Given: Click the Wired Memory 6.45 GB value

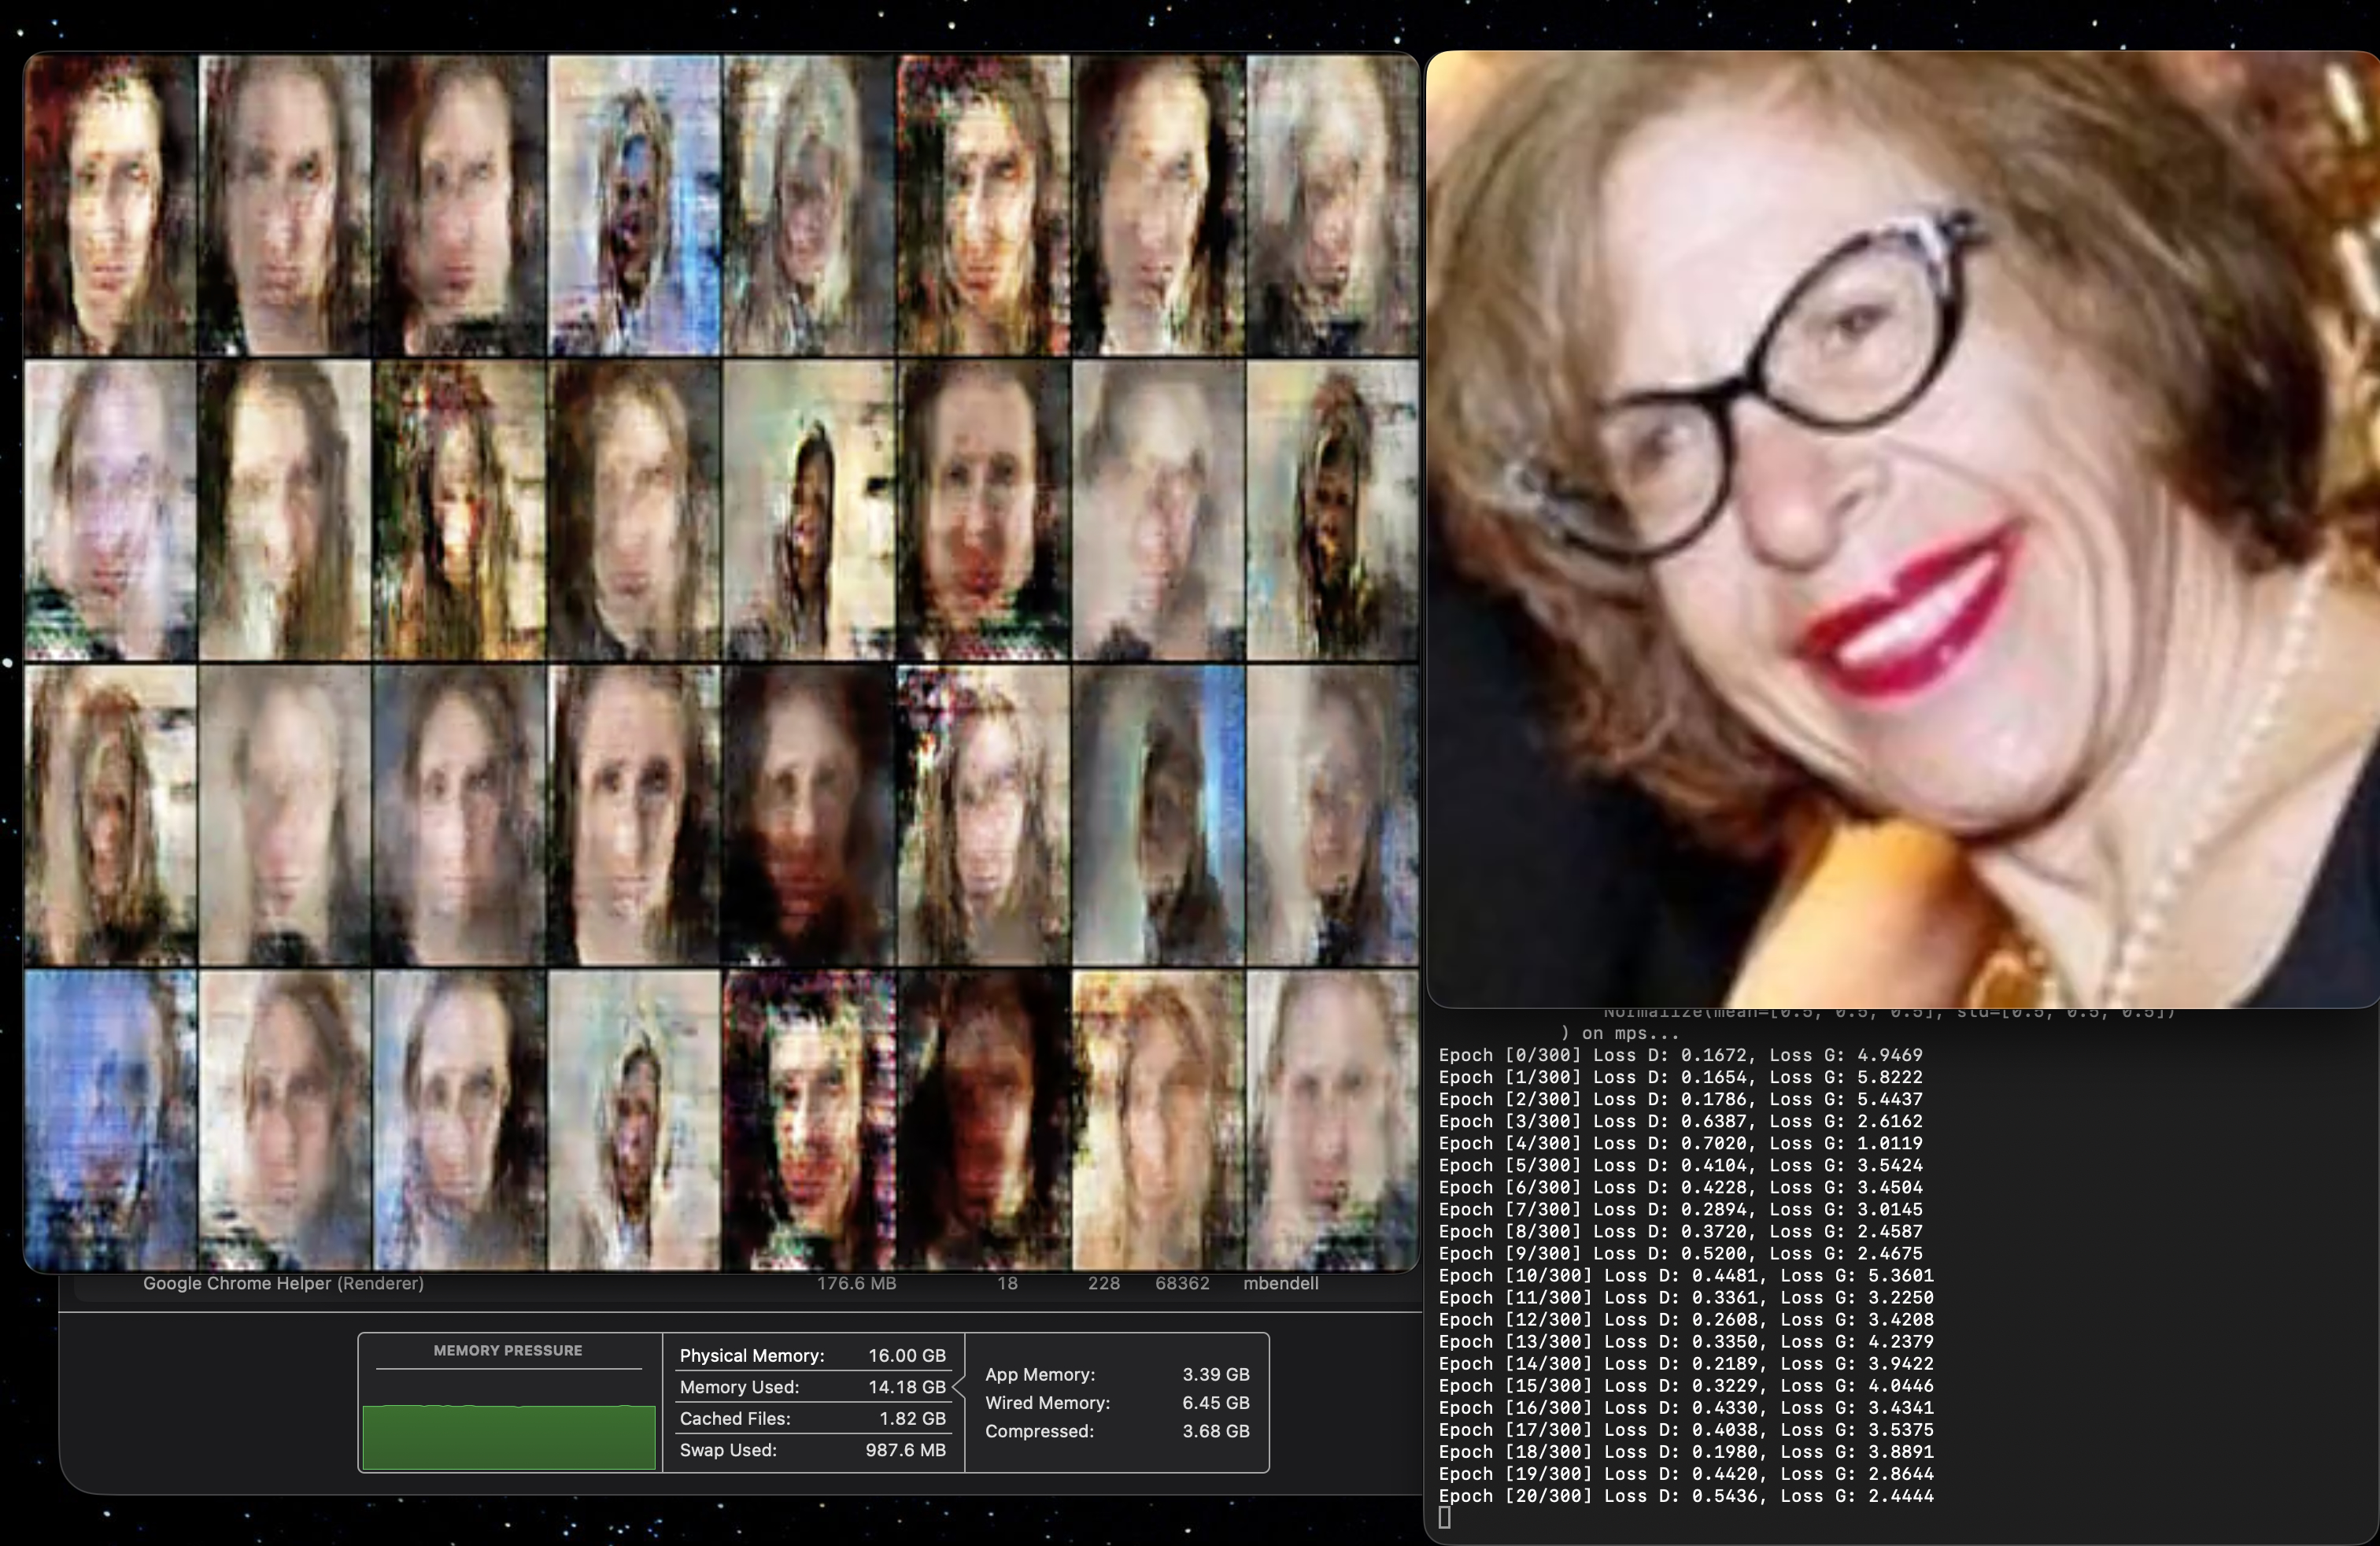Looking at the screenshot, I should click(x=1215, y=1403).
